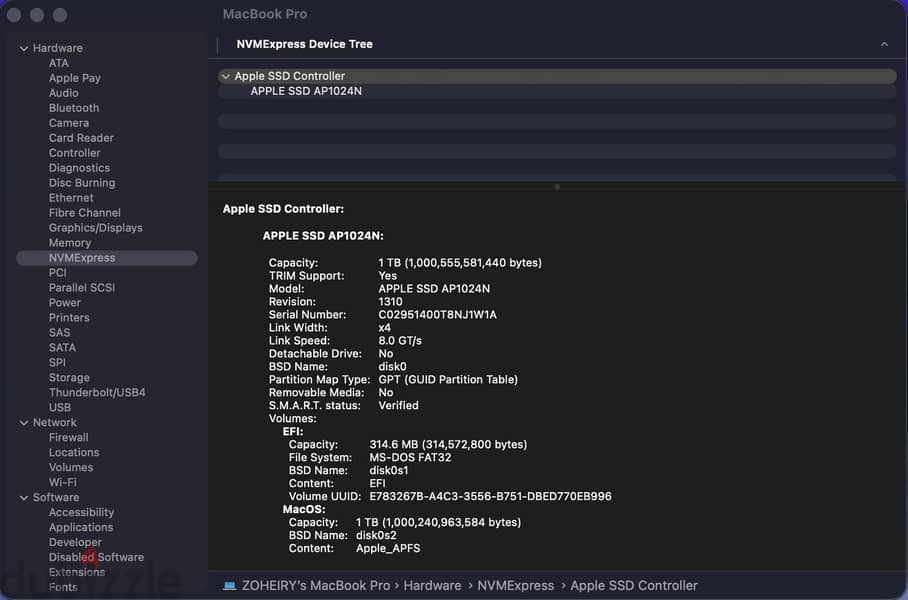The height and width of the screenshot is (600, 908).
Task: Click the EFI capacity 314.6 MB value
Action: (x=448, y=445)
